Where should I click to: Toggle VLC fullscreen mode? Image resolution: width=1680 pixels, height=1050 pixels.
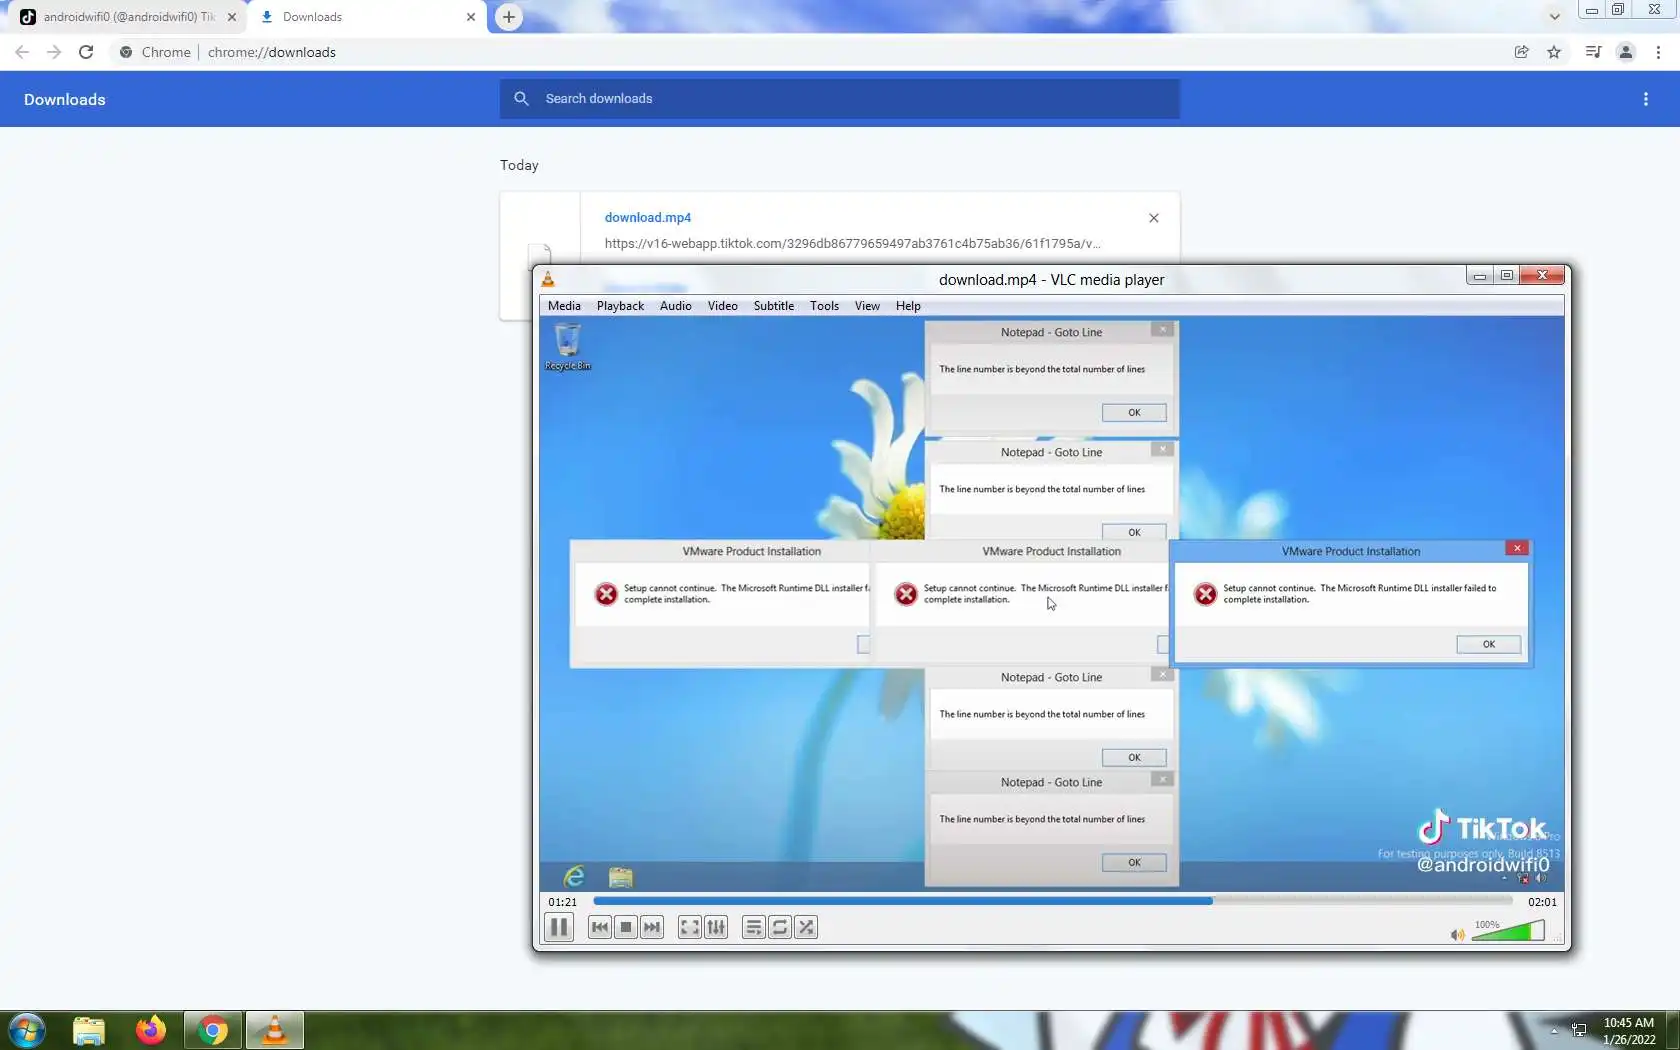coord(690,927)
